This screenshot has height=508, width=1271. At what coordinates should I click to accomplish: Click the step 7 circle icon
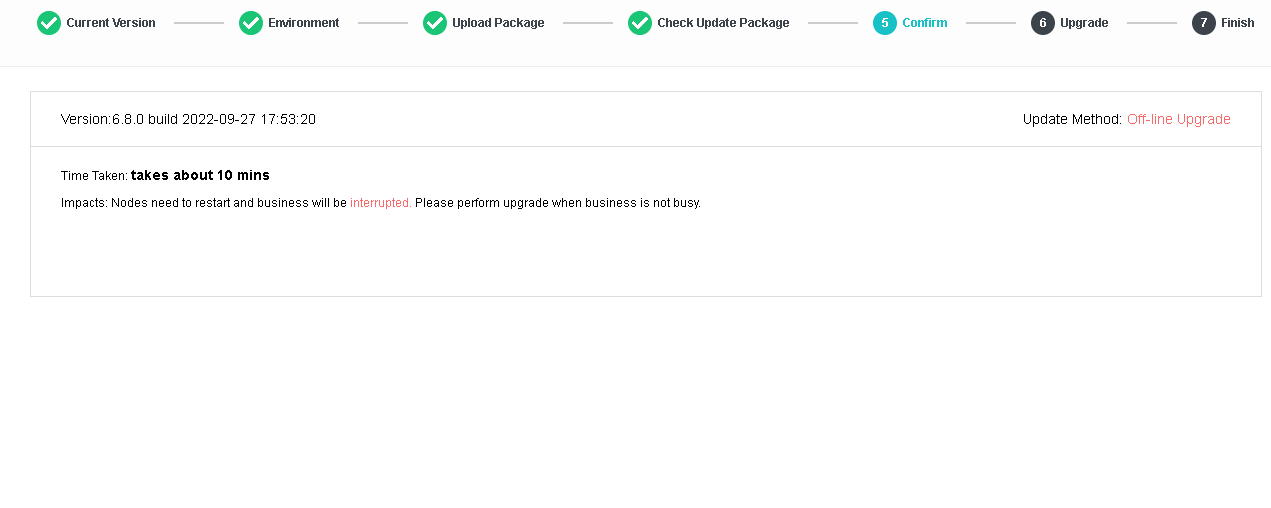[x=1204, y=23]
